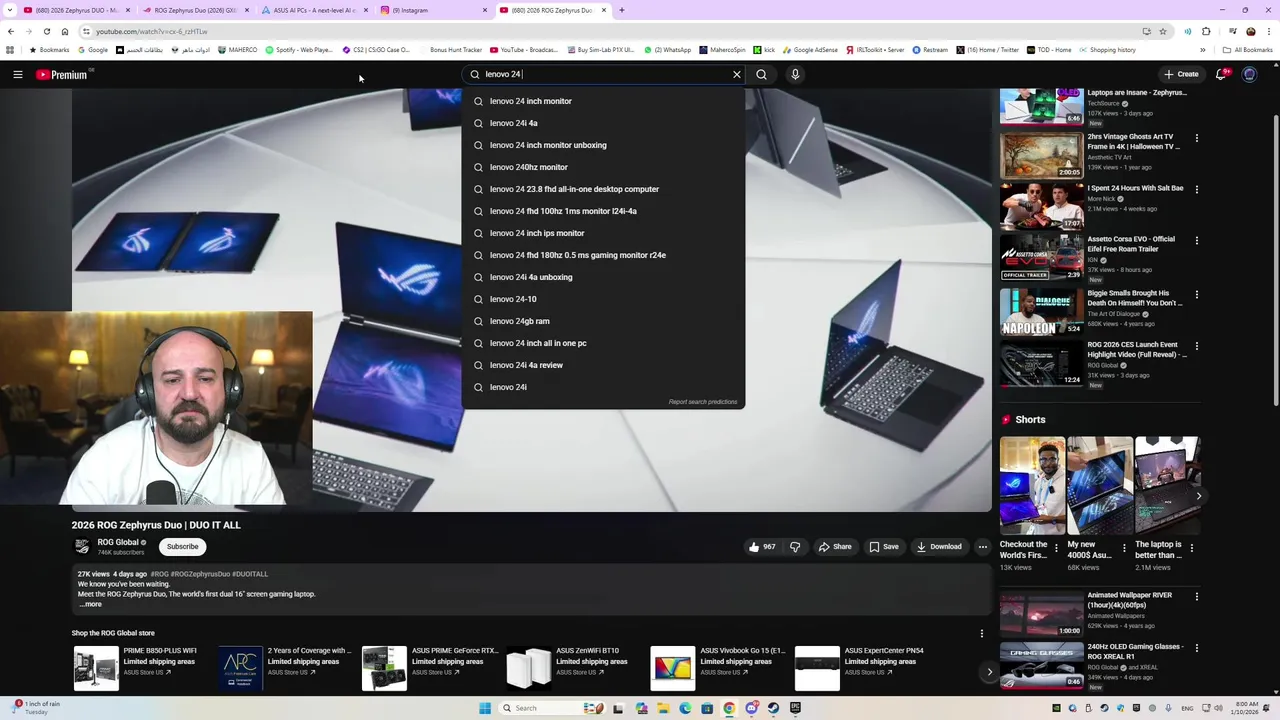Select the suggestion 'lenovo 240hz monitor'
Viewport: 1280px width, 720px height.
click(x=603, y=167)
